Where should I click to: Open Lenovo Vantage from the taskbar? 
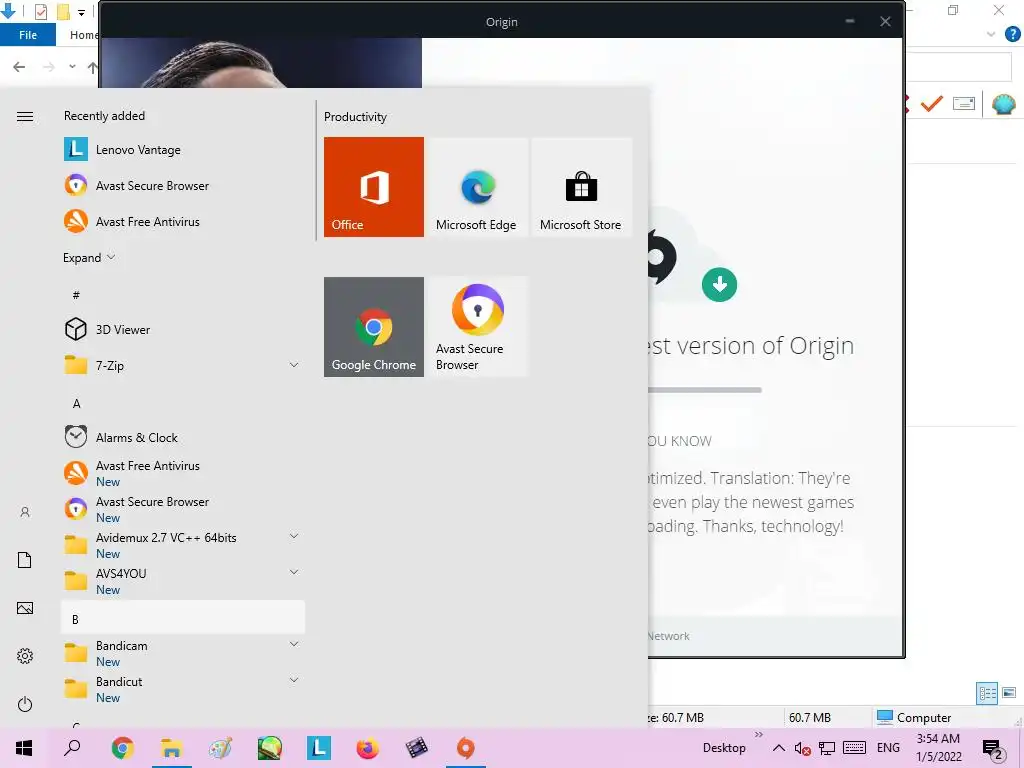pyautogui.click(x=319, y=748)
